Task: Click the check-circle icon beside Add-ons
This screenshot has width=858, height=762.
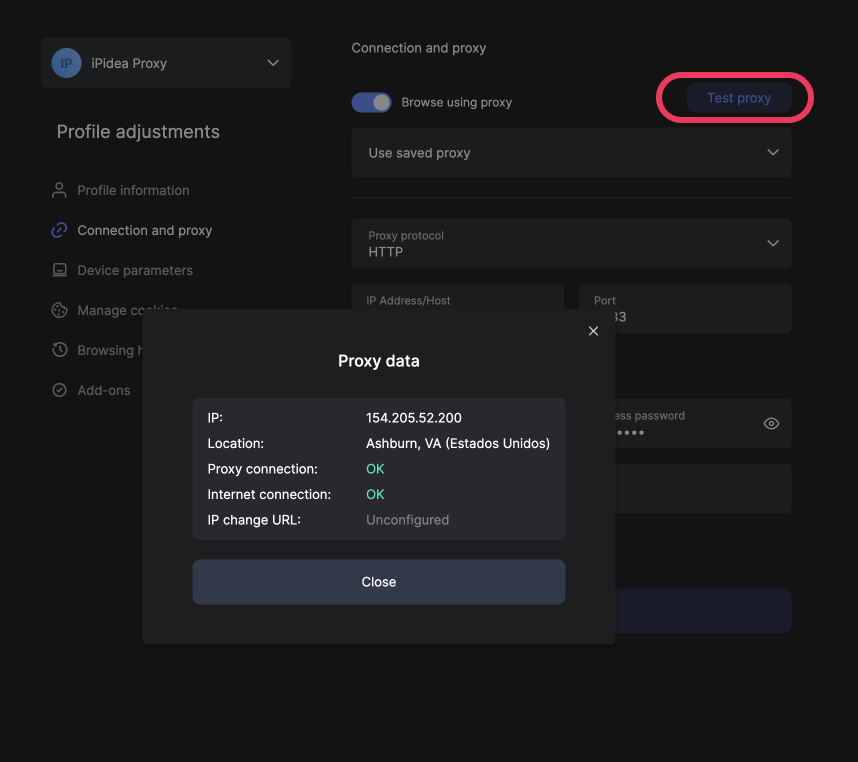Action: coord(59,390)
